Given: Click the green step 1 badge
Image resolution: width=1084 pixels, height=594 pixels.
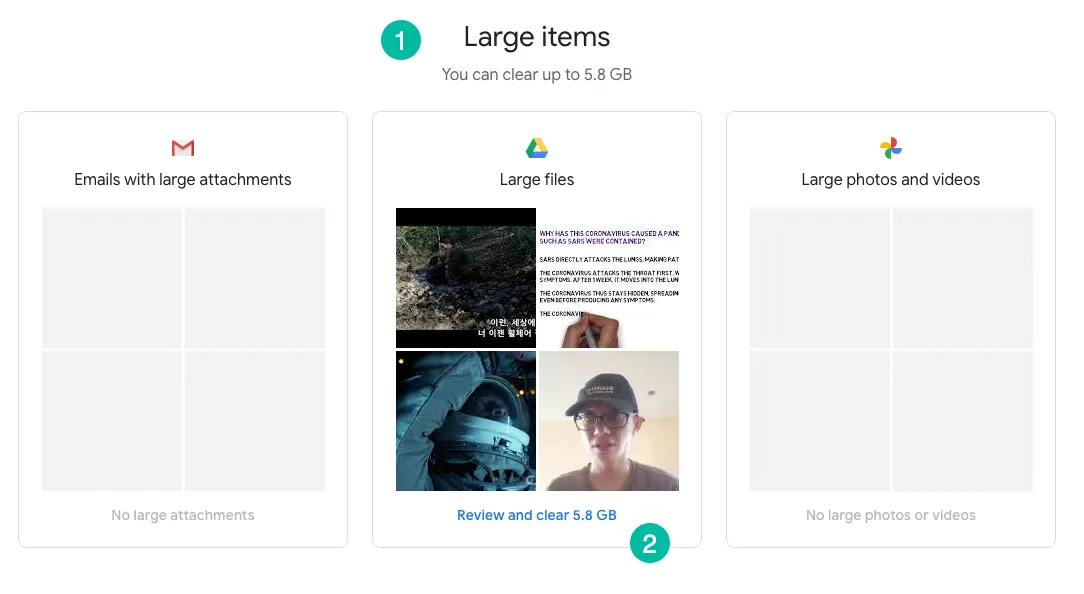Looking at the screenshot, I should [400, 40].
